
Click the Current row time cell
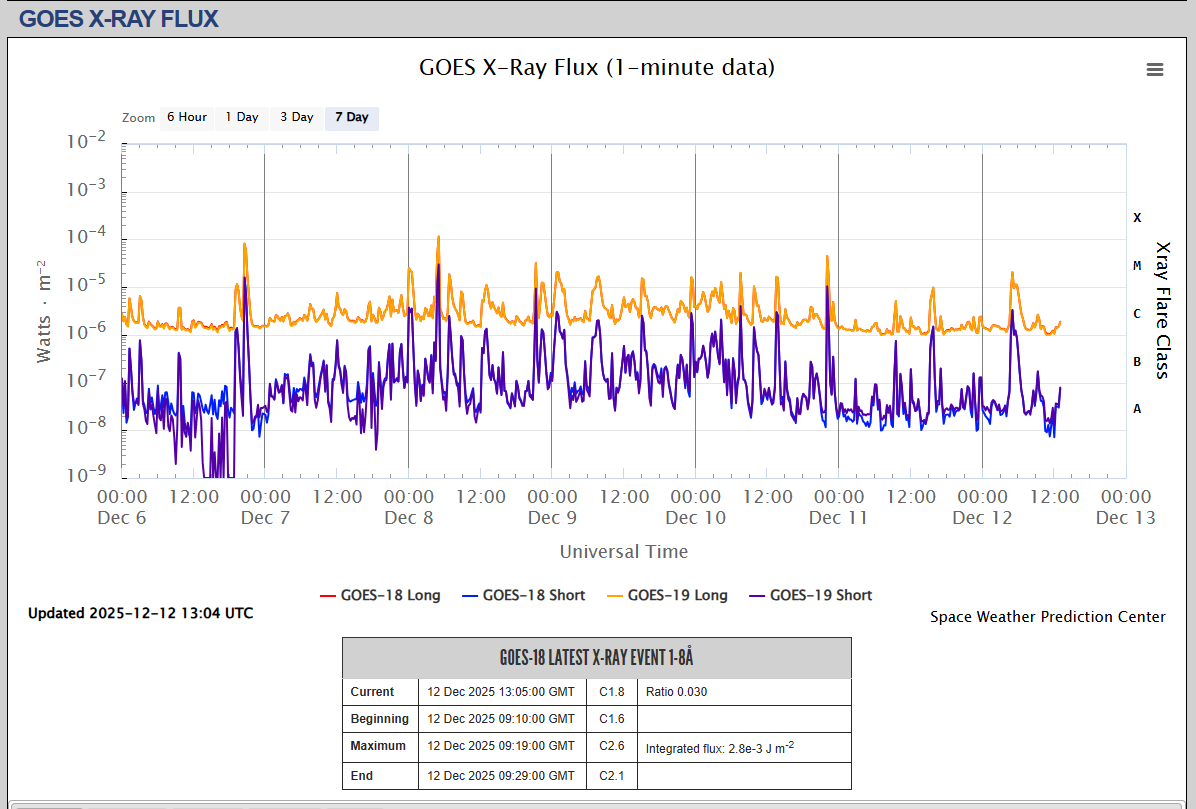pos(501,692)
